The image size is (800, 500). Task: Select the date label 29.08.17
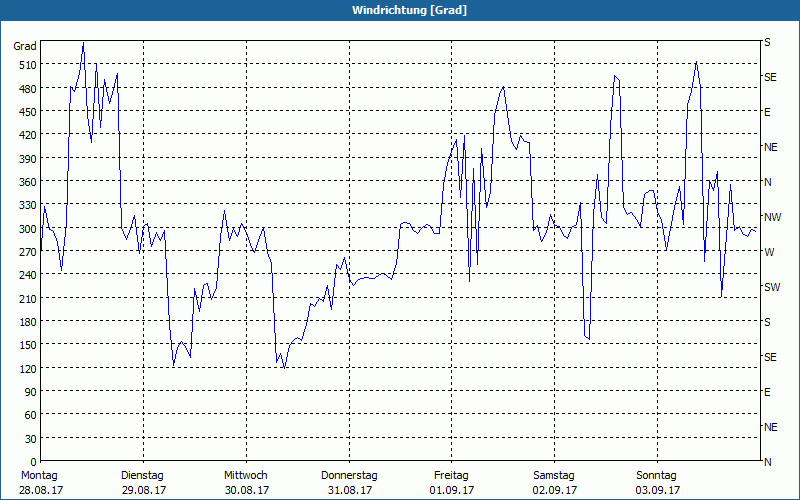click(x=144, y=490)
